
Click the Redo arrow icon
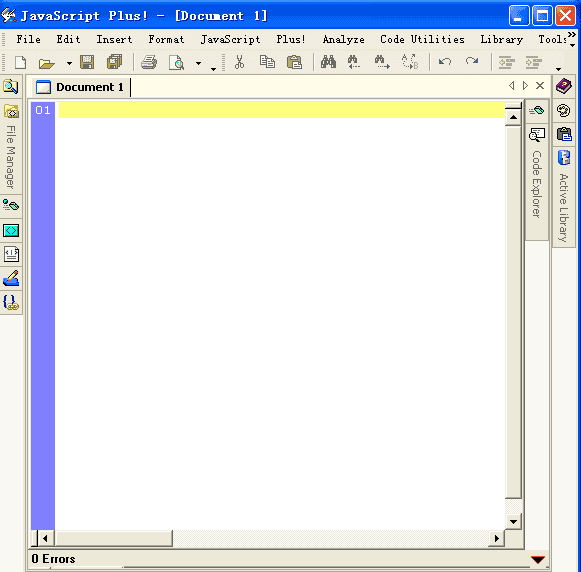(472, 61)
